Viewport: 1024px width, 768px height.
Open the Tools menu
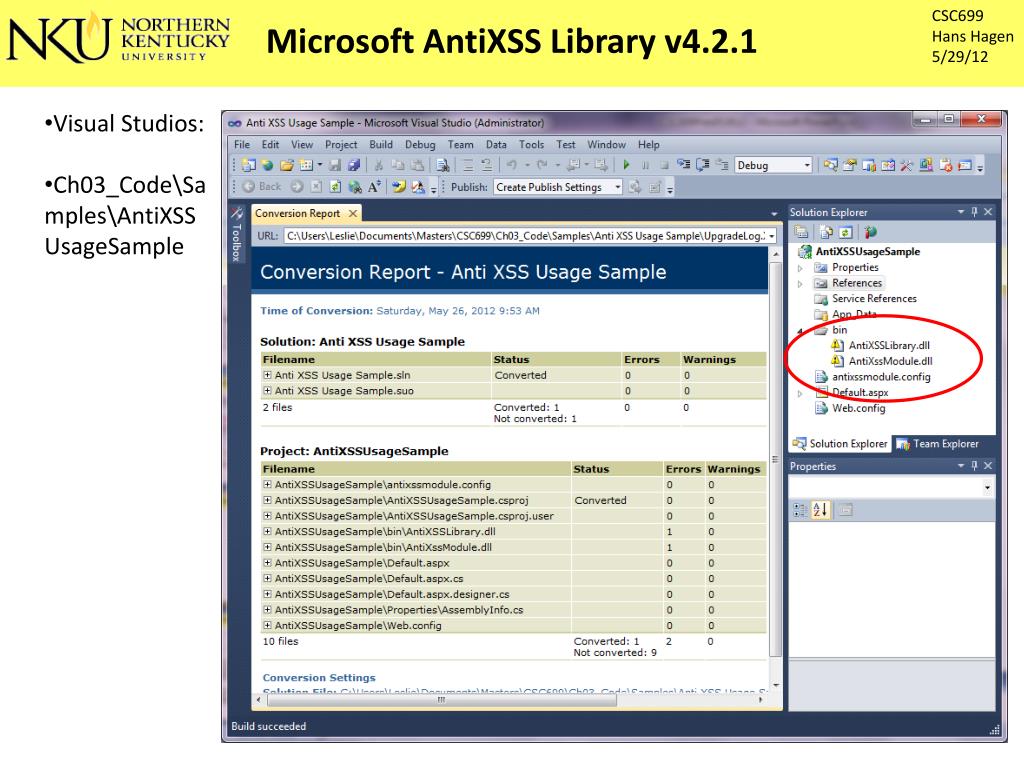coord(532,144)
